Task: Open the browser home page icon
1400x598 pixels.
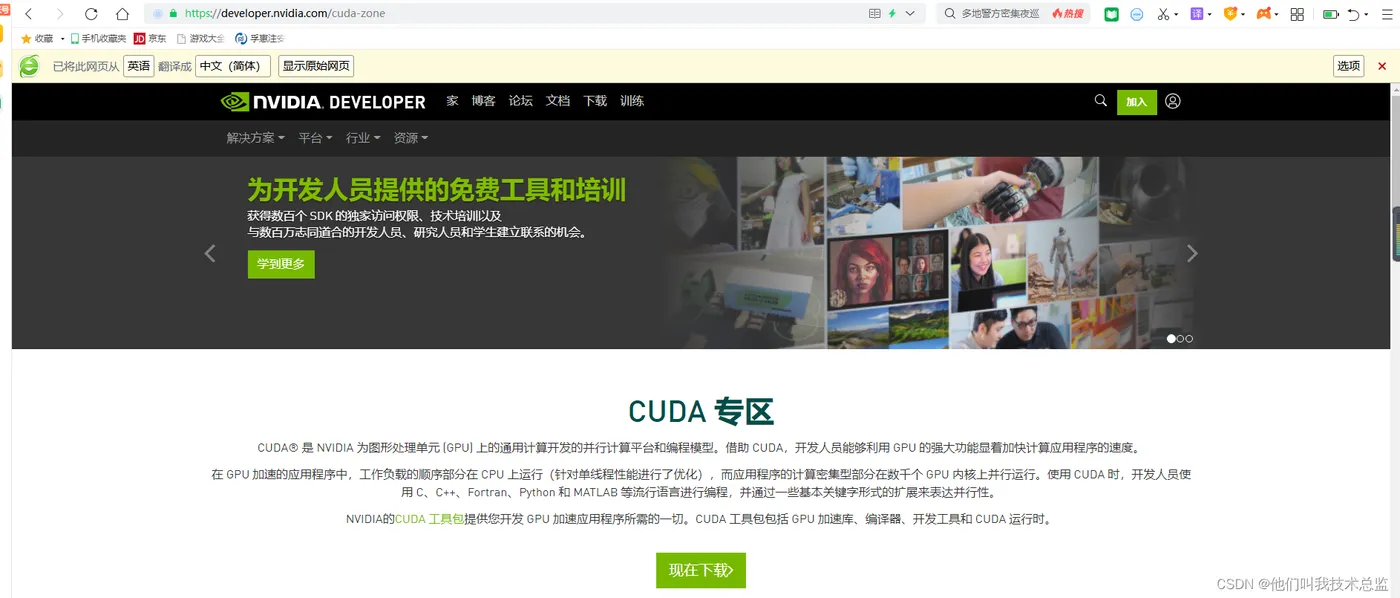Action: point(122,14)
